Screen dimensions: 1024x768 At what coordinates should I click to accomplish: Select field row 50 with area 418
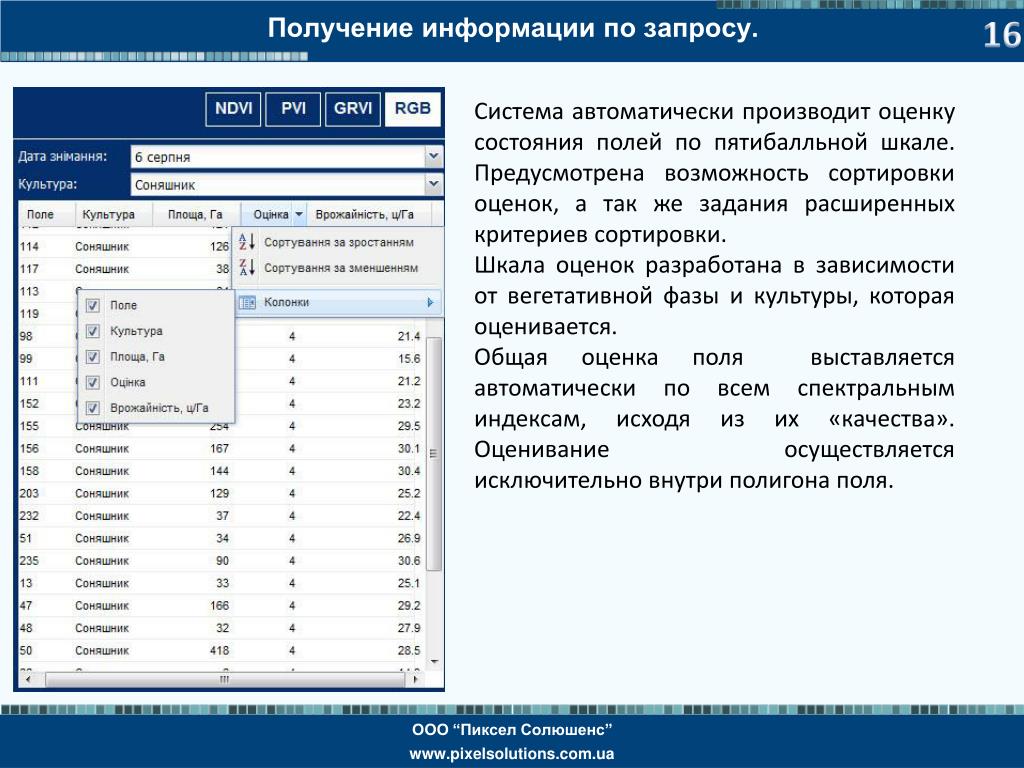[221, 650]
